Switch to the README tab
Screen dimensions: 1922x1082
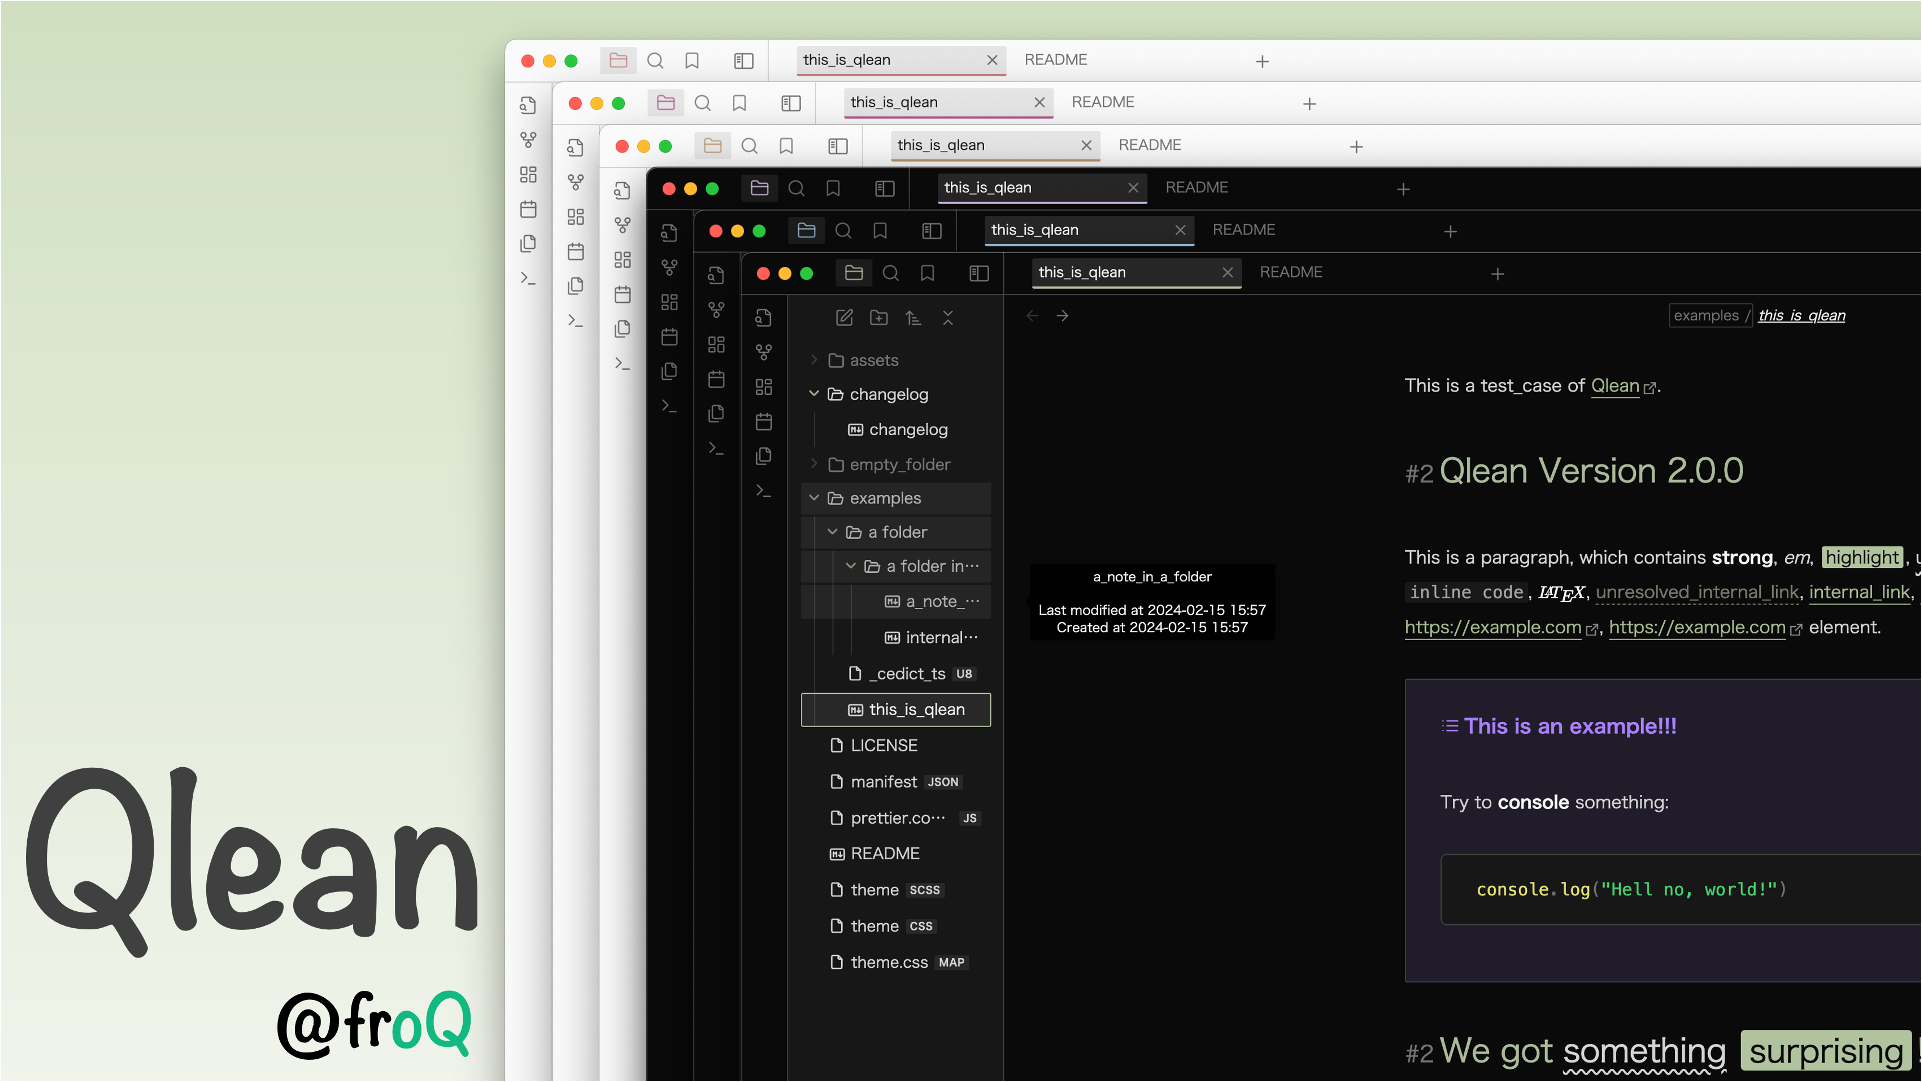tap(1290, 272)
